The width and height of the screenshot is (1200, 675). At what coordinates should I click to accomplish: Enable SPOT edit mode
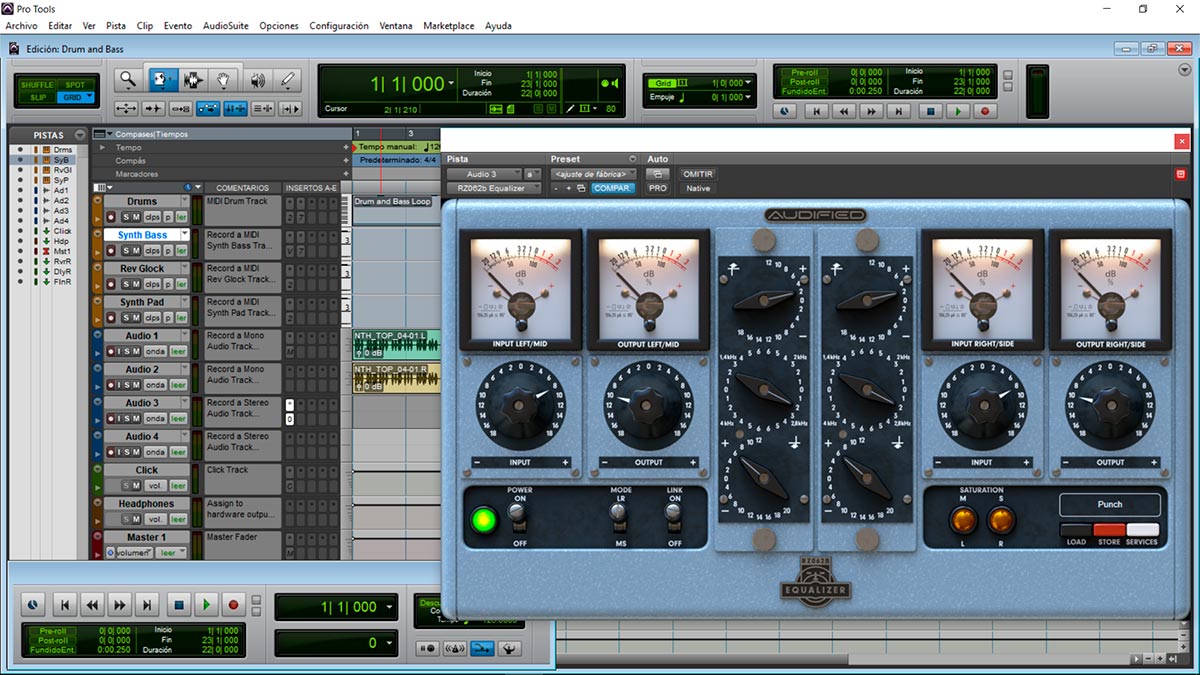[x=74, y=85]
